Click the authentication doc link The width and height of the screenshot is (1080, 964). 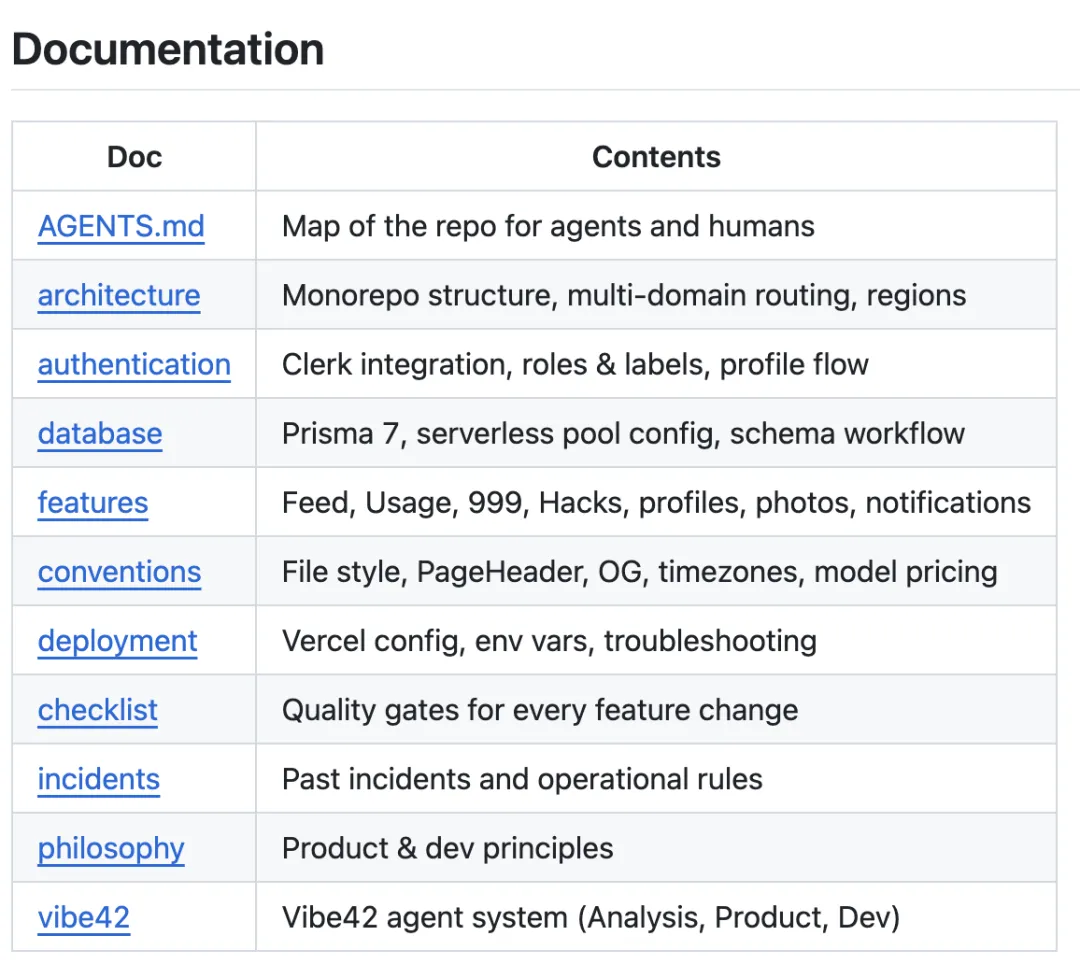point(134,364)
